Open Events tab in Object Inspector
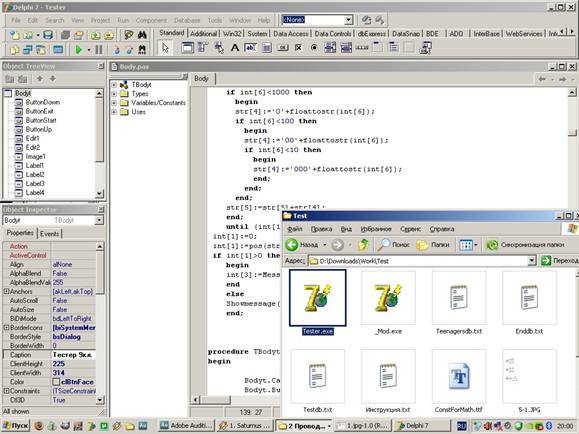 49,234
